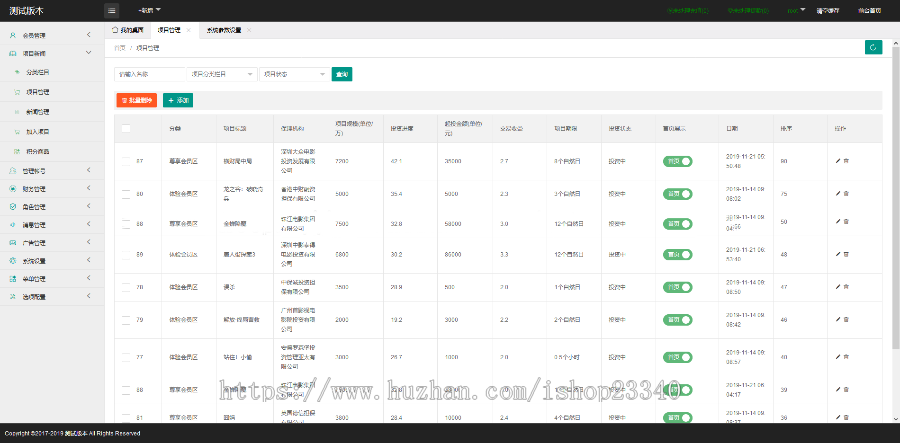Click the pencil edit icon for row 80
Image resolution: width=900 pixels, height=443 pixels.
[x=838, y=193]
